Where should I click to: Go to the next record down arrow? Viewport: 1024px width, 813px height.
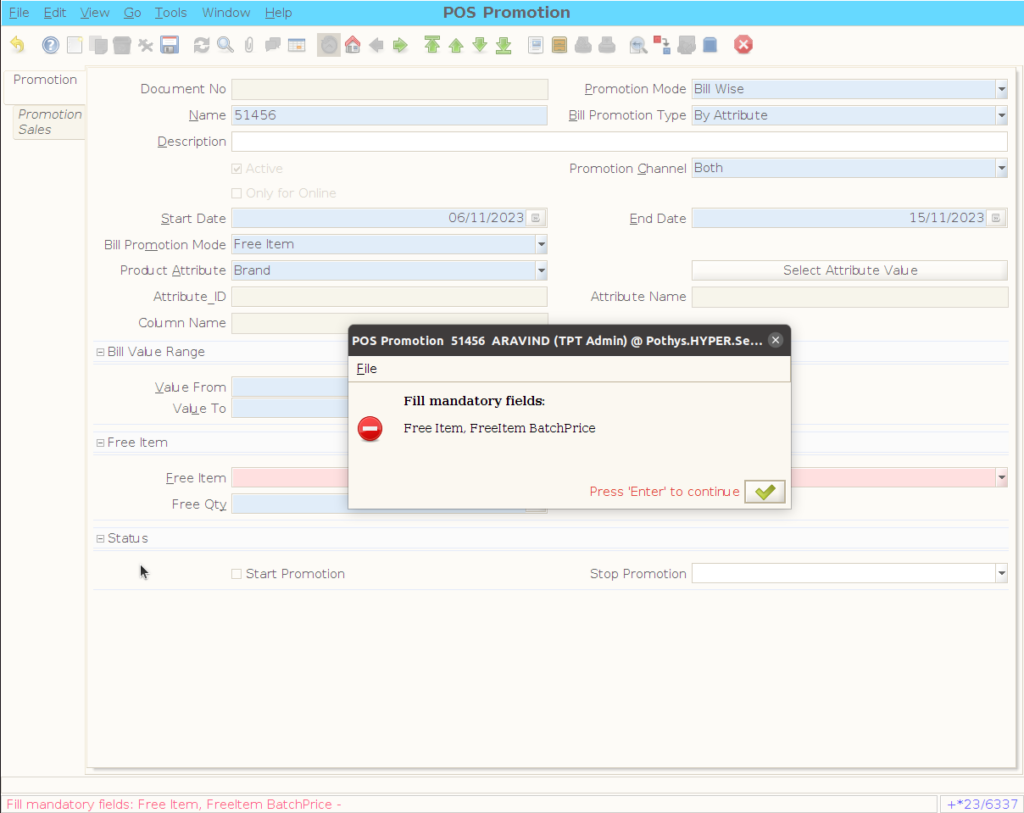coord(480,45)
